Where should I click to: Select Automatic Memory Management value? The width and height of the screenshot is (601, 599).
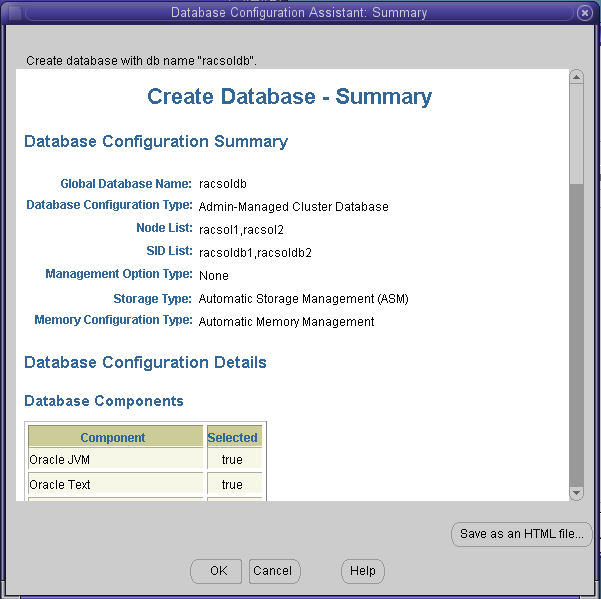click(x=286, y=322)
